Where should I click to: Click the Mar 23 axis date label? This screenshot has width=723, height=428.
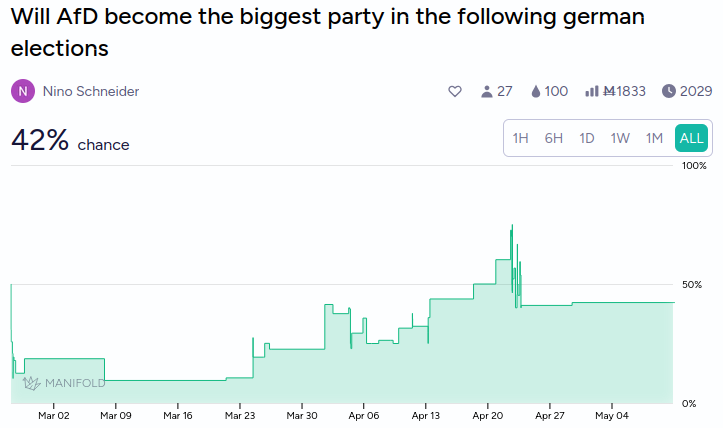[240, 416]
